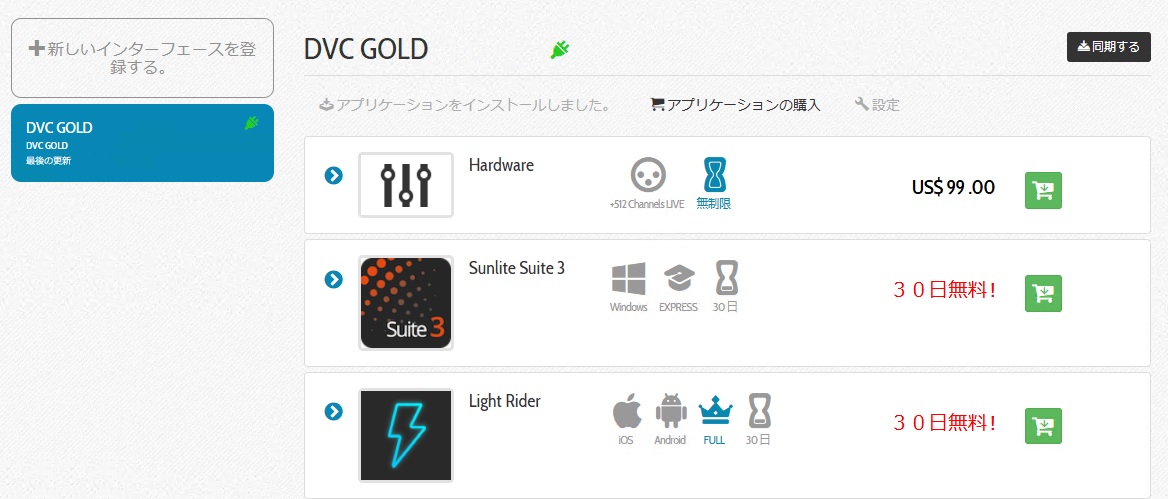1168x499 pixels.
Task: Click the +512 Channels LIVE XLR icon
Action: [x=647, y=175]
